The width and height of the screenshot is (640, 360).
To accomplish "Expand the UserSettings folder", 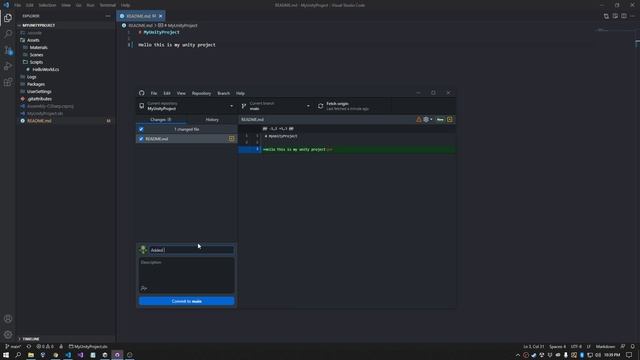I will 39,91.
